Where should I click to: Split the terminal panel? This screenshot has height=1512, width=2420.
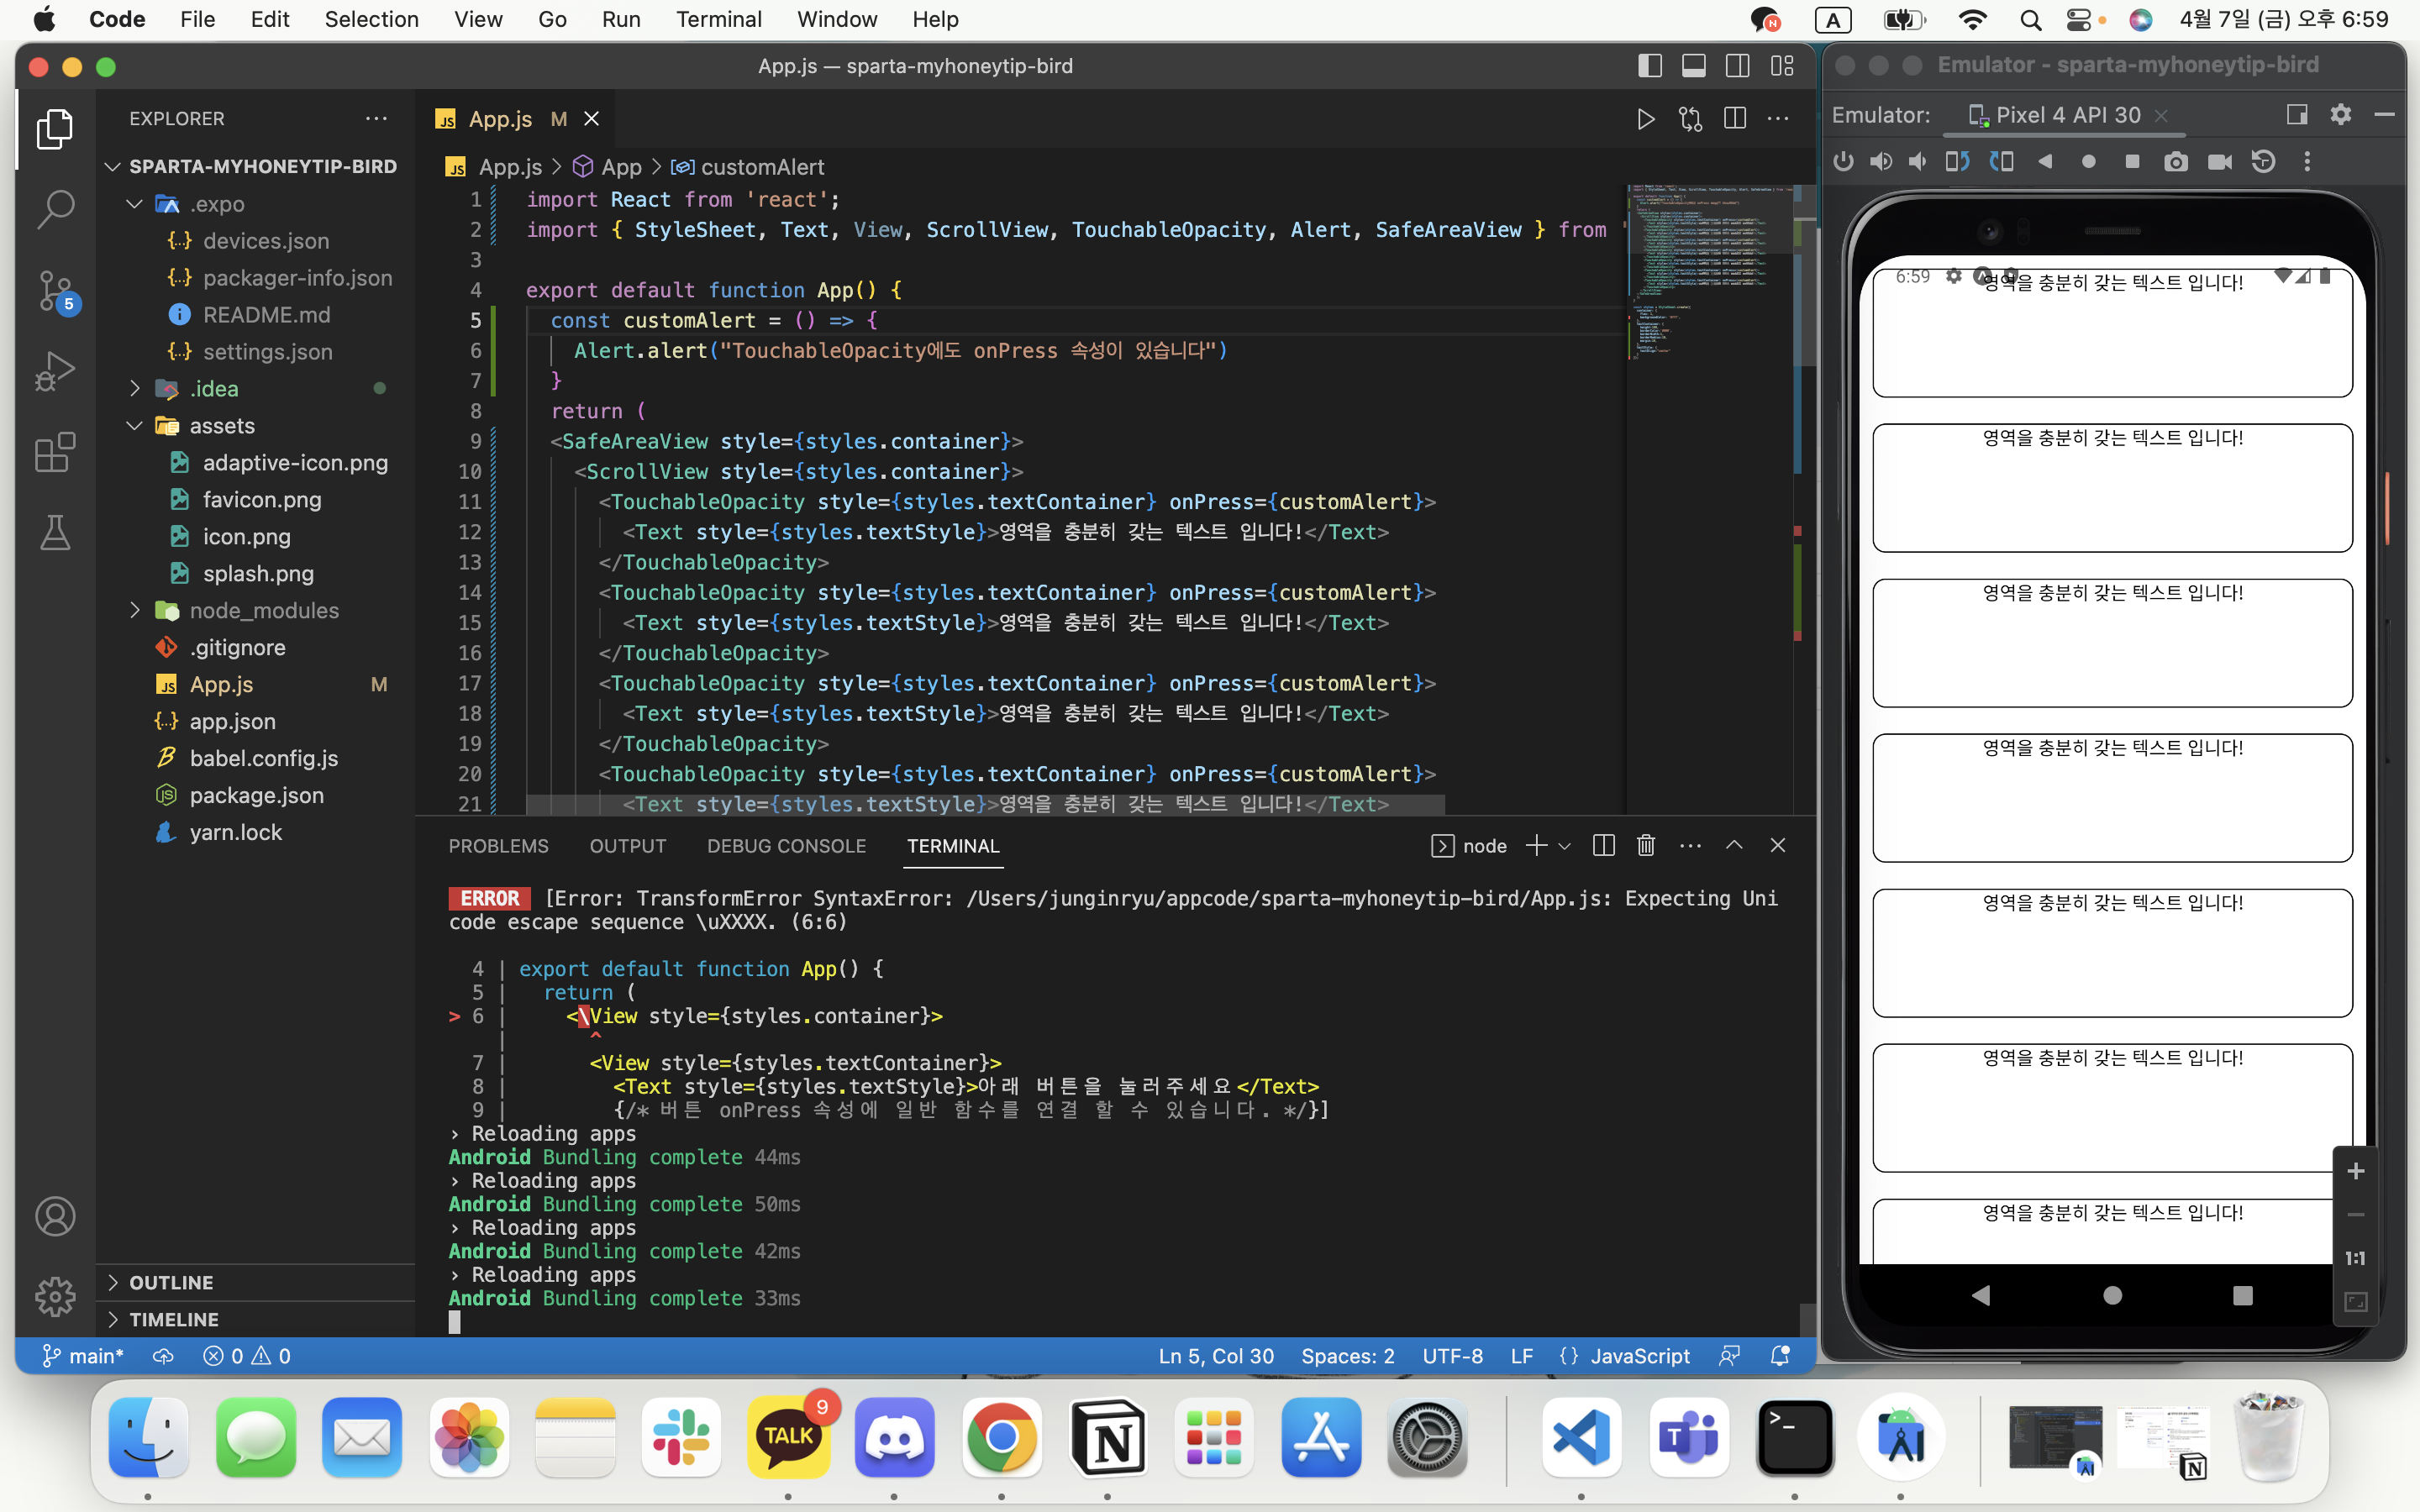pyautogui.click(x=1603, y=846)
